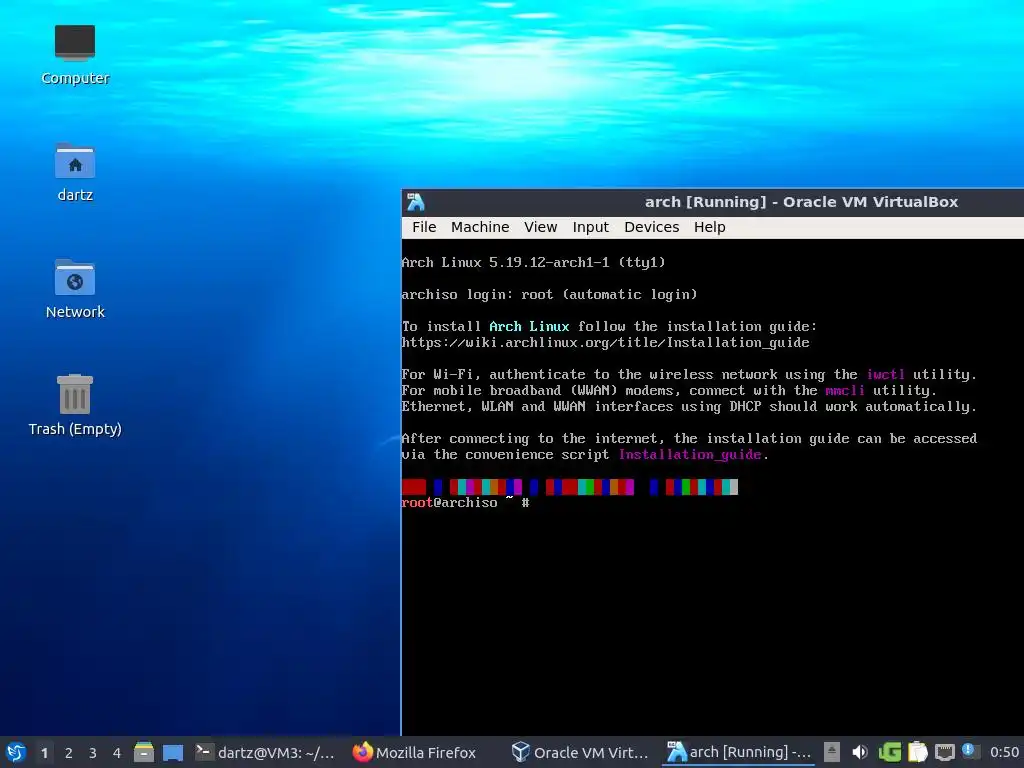This screenshot has height=768, width=1024.
Task: Click the 0:50 panel clock
Action: point(1004,752)
